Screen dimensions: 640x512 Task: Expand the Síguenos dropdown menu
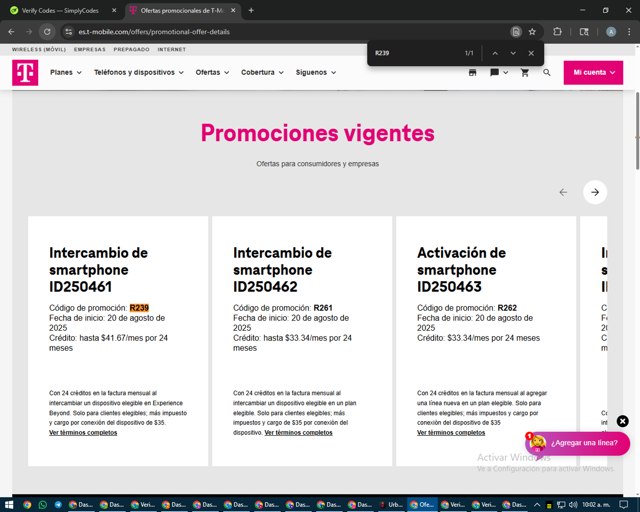coord(316,72)
